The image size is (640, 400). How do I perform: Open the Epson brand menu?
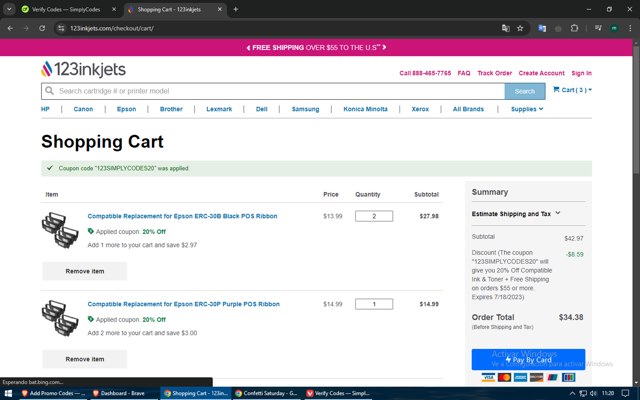pyautogui.click(x=127, y=109)
